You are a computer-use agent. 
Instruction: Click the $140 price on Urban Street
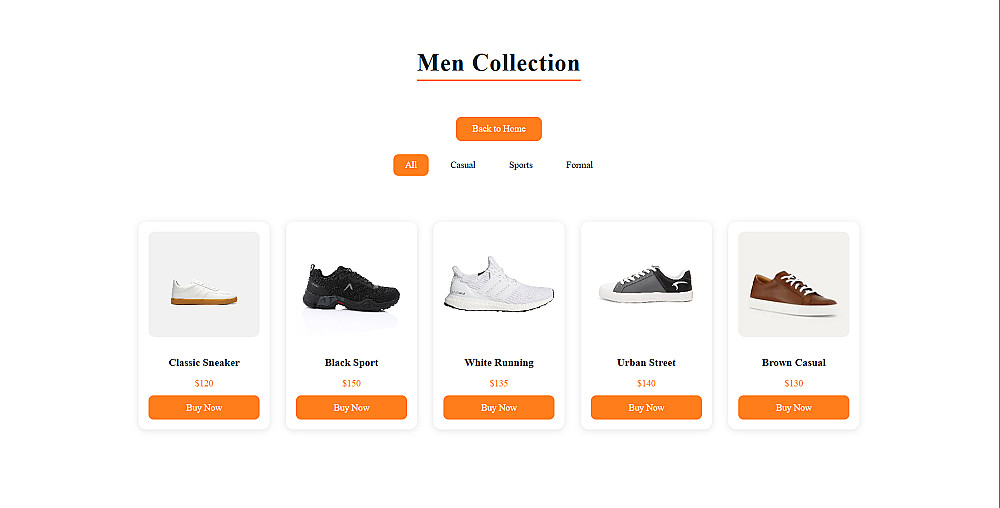pos(646,384)
